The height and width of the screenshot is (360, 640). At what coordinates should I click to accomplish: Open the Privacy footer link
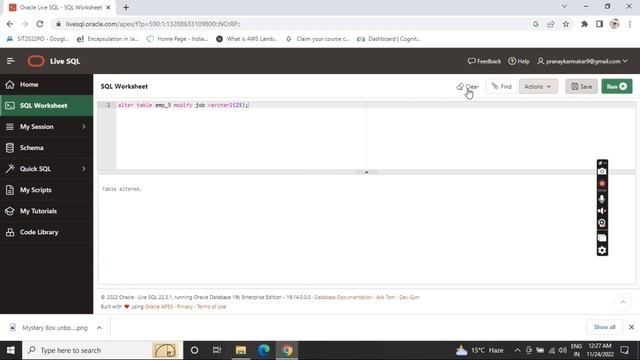point(185,307)
